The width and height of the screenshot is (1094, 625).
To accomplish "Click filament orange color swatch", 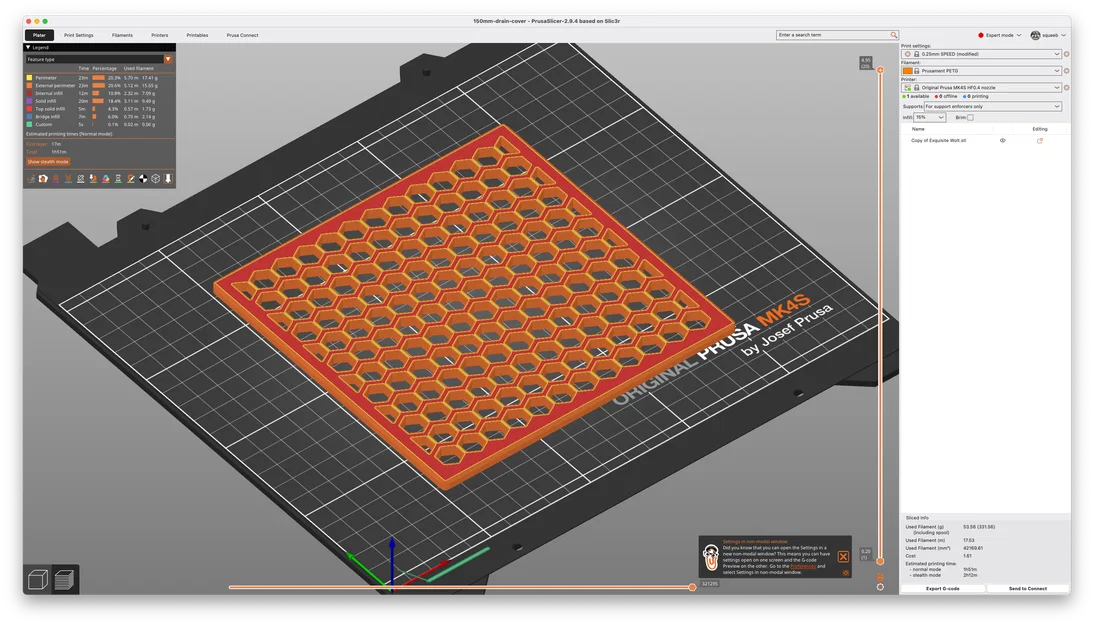I will click(x=907, y=70).
